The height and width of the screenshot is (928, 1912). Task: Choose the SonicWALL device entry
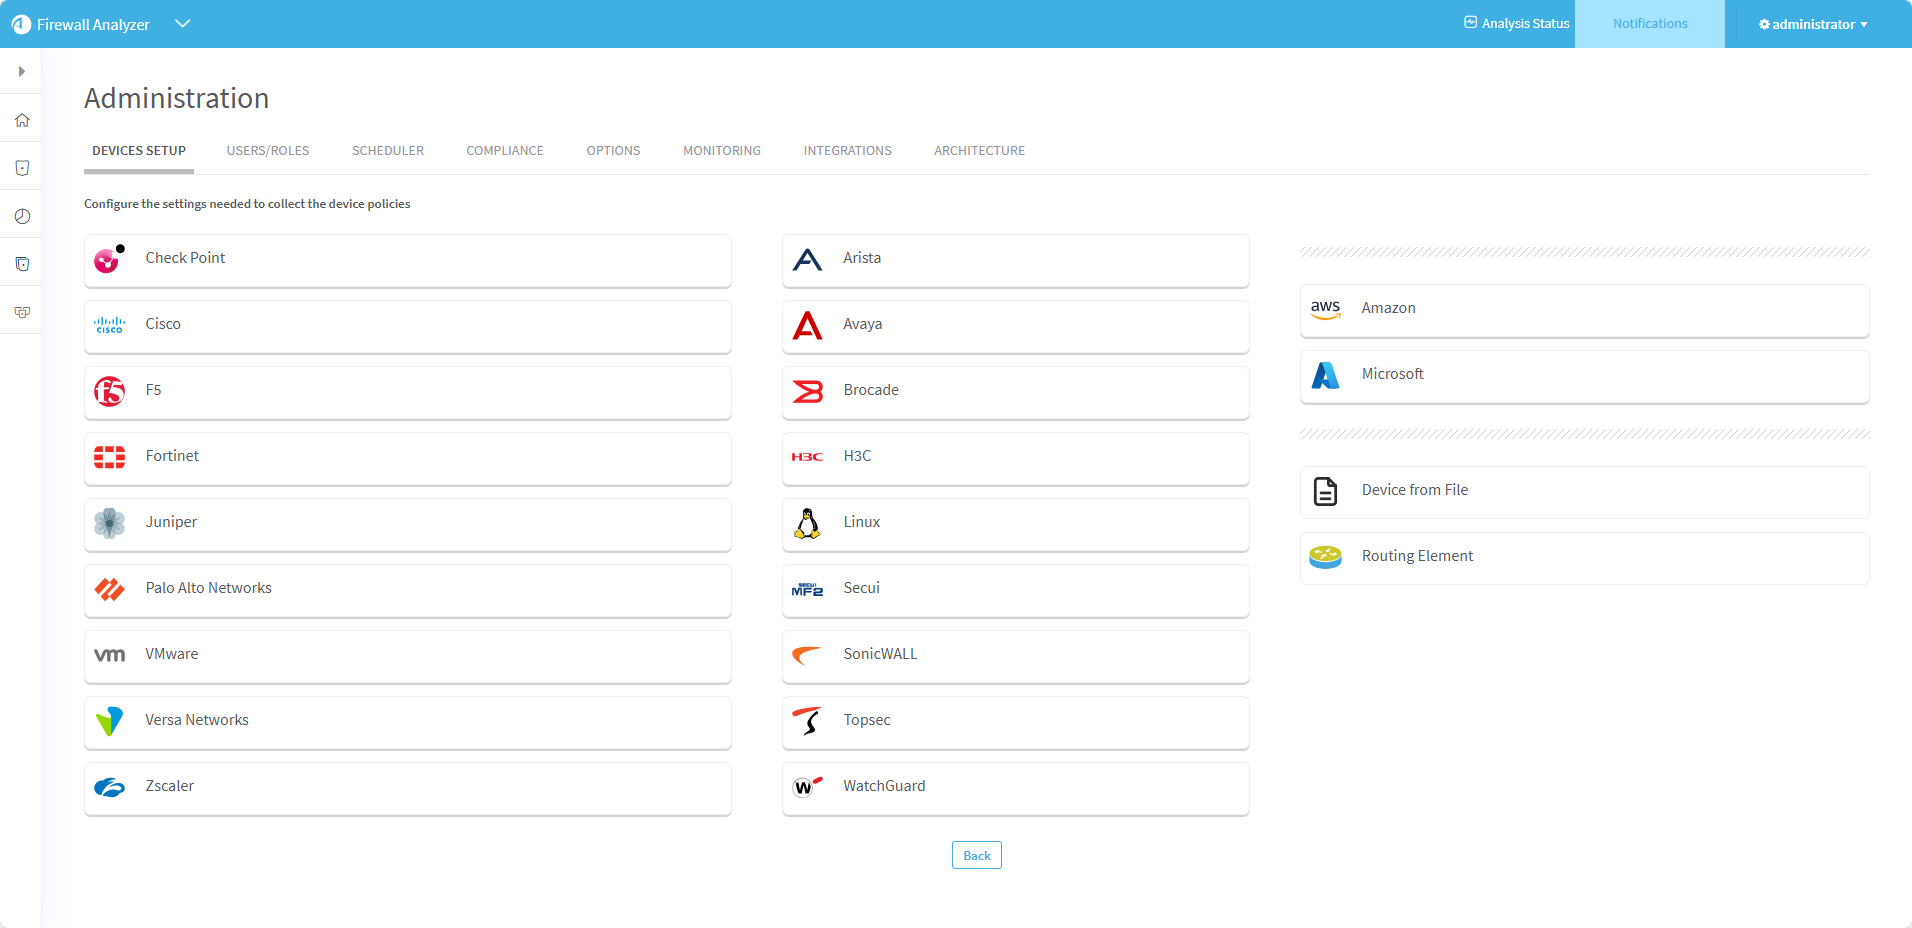[1015, 655]
